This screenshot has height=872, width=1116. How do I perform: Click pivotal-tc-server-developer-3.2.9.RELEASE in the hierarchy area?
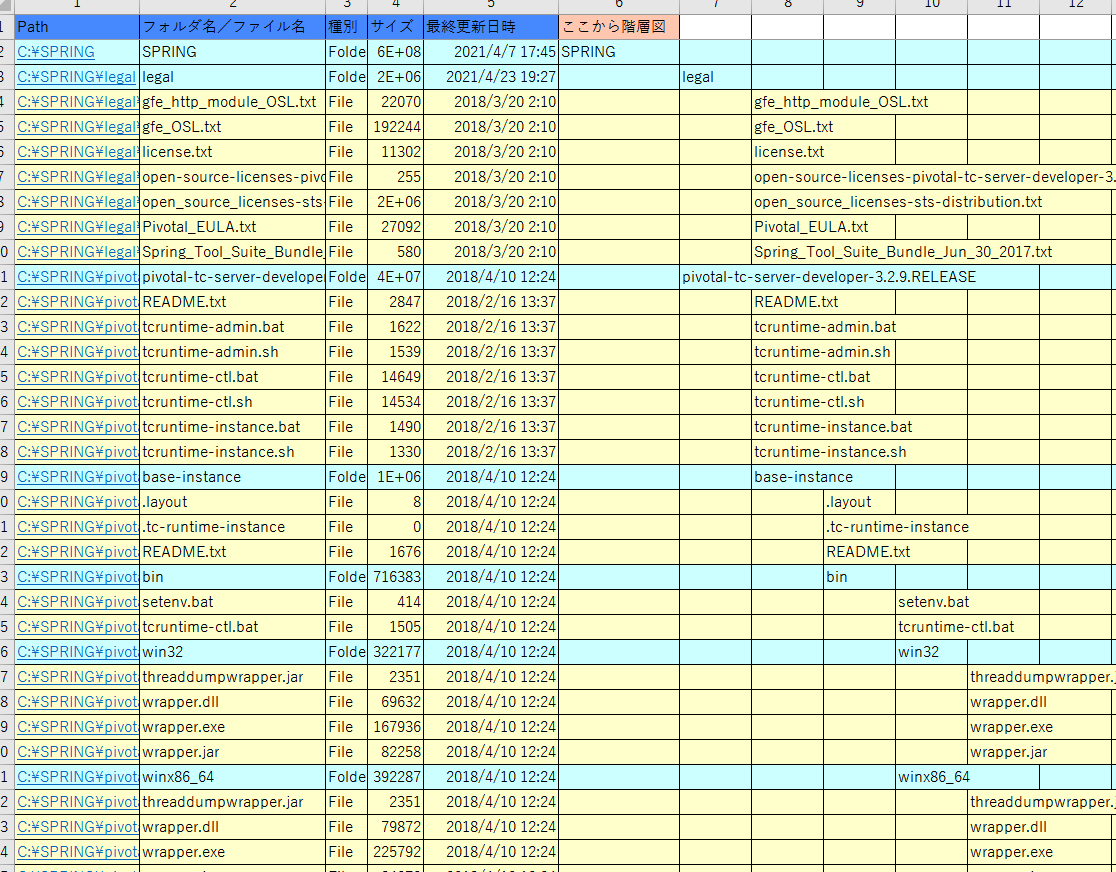click(828, 277)
